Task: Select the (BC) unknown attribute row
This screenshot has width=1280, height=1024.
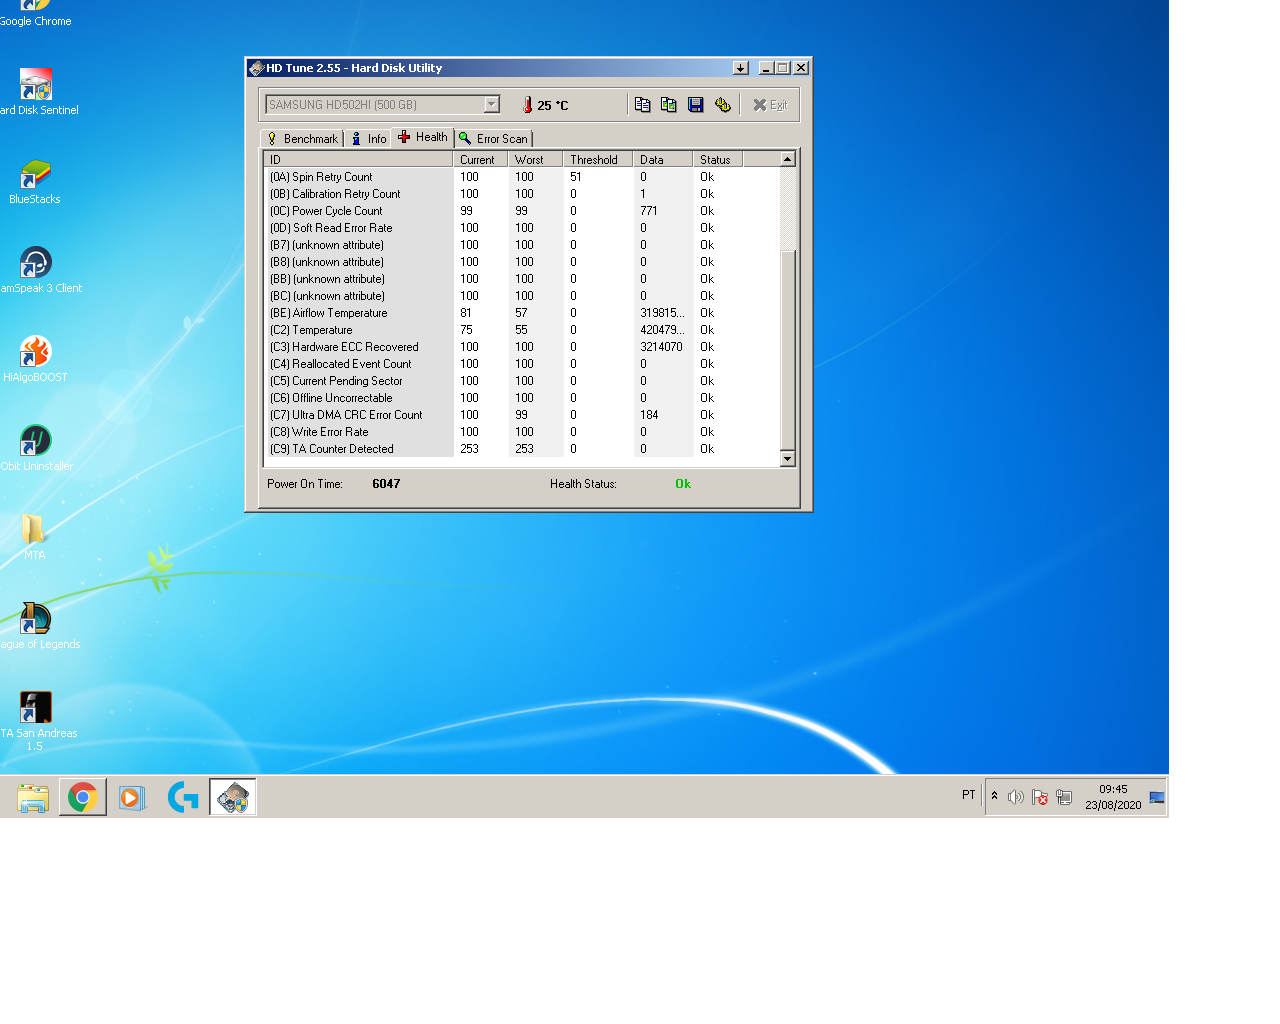Action: (x=521, y=296)
